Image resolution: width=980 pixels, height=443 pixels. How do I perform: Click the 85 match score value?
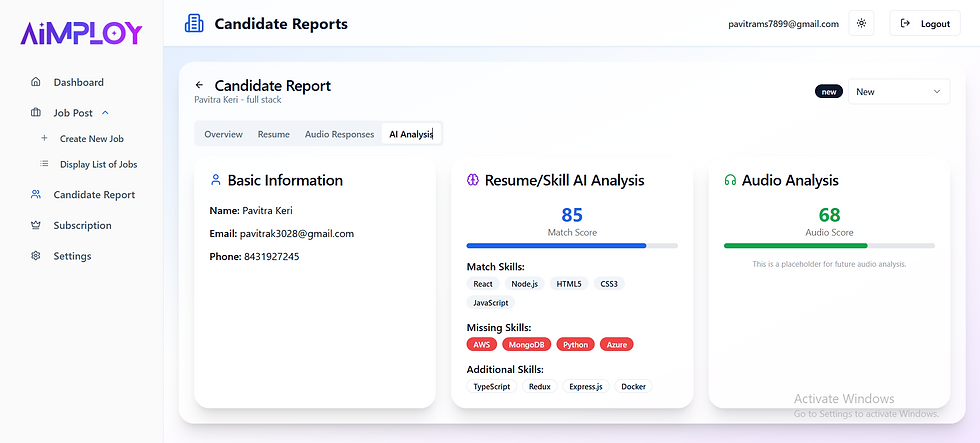click(x=572, y=215)
